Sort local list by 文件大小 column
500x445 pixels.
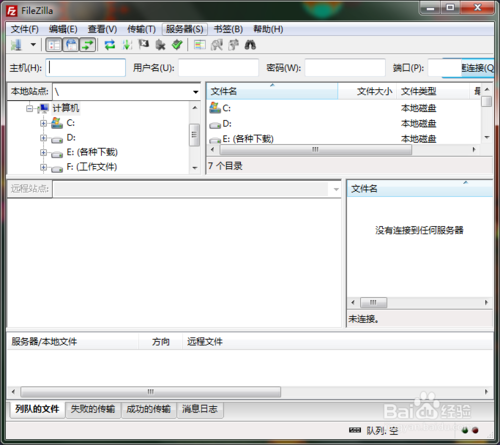click(367, 91)
